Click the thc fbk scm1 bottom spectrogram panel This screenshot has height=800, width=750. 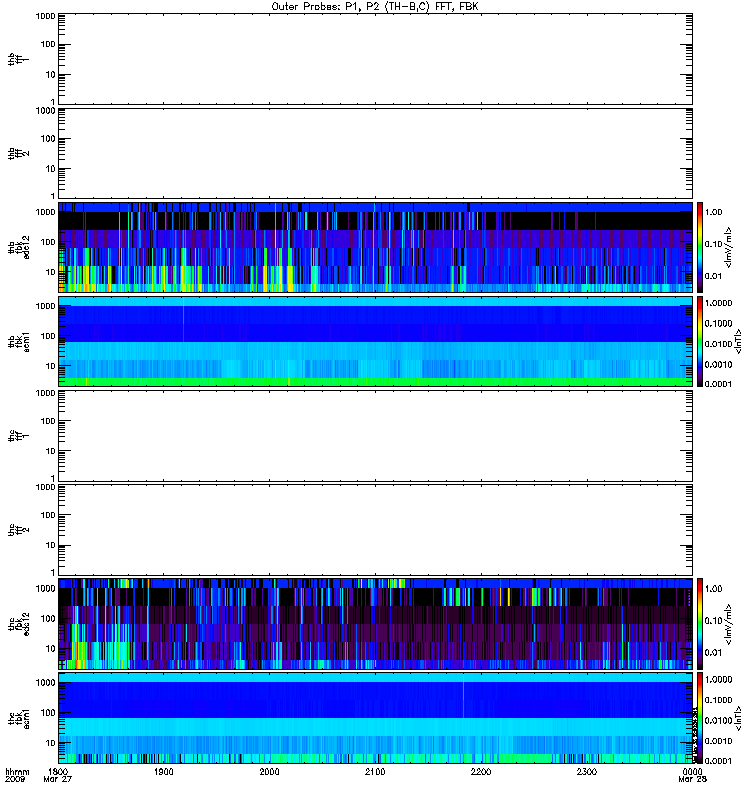pos(376,718)
